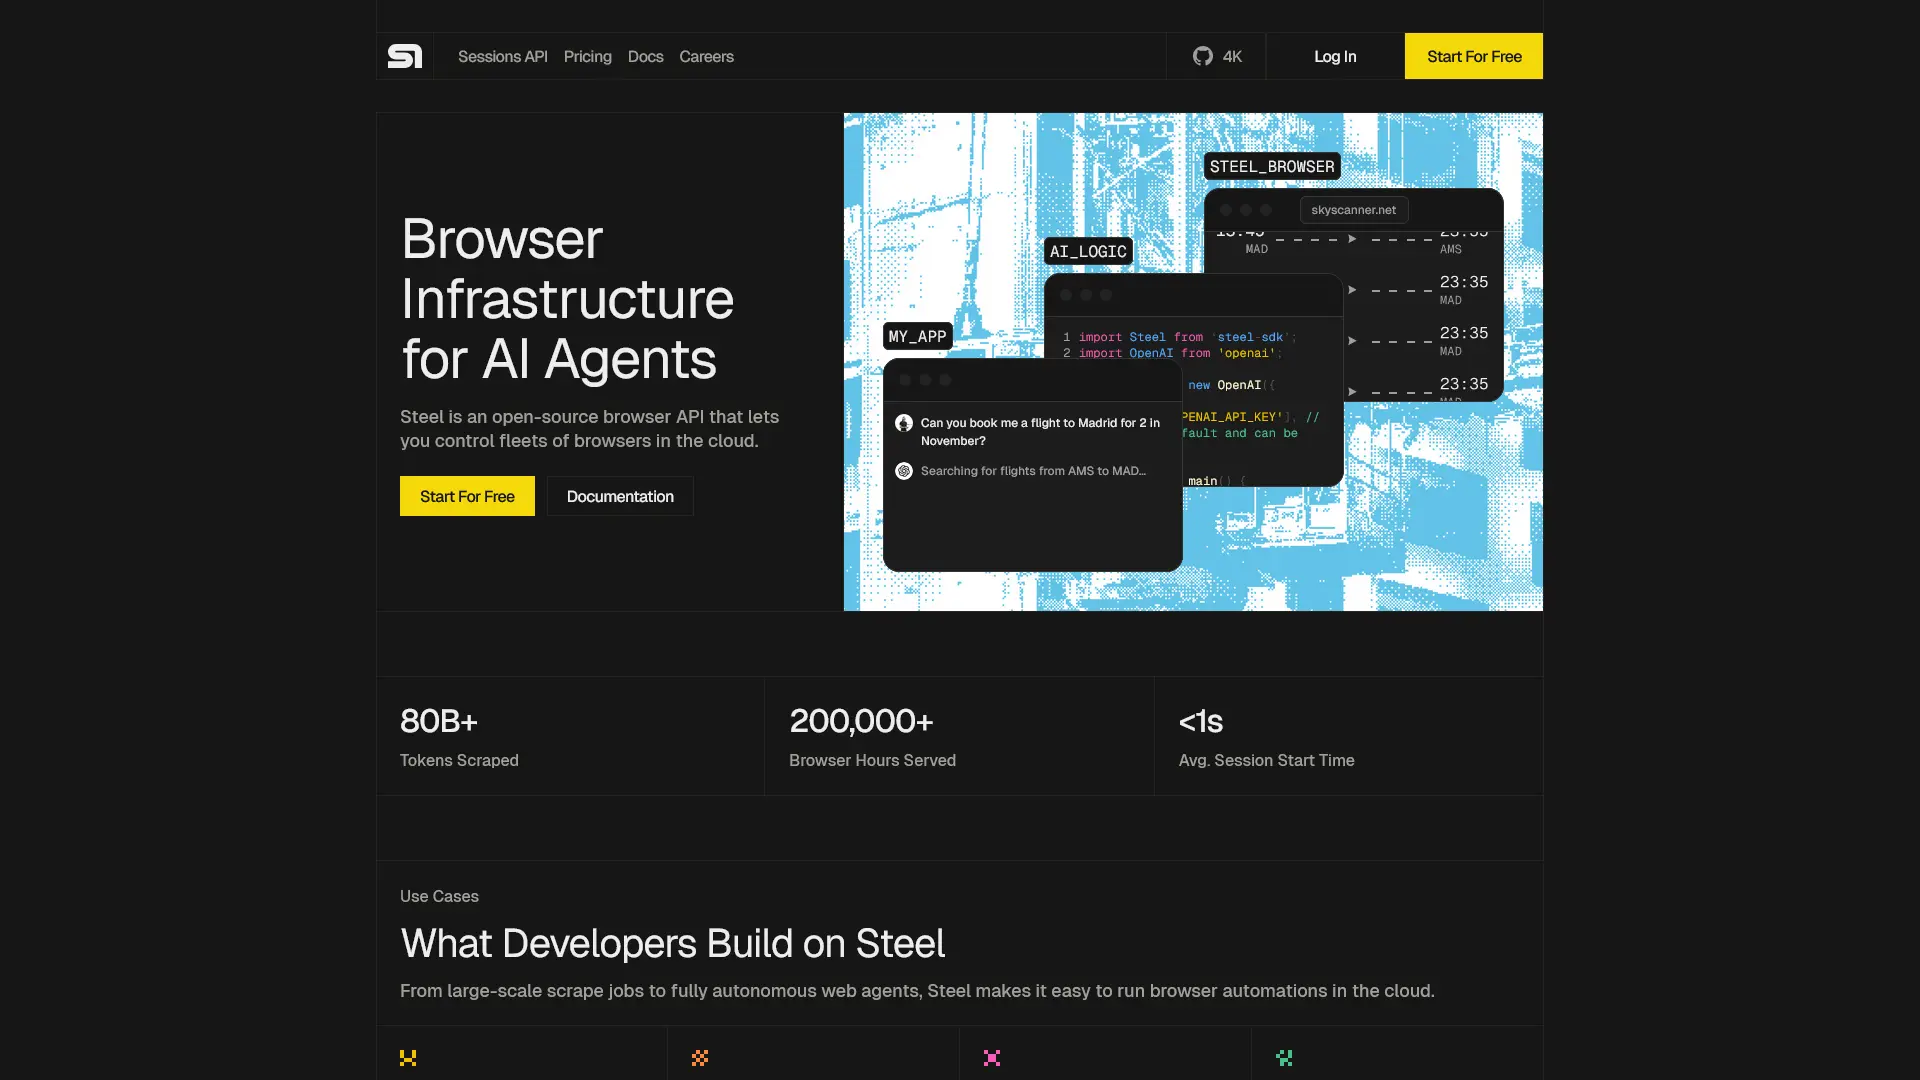Click the skyscanner.net address bar in the mockup

(1353, 210)
